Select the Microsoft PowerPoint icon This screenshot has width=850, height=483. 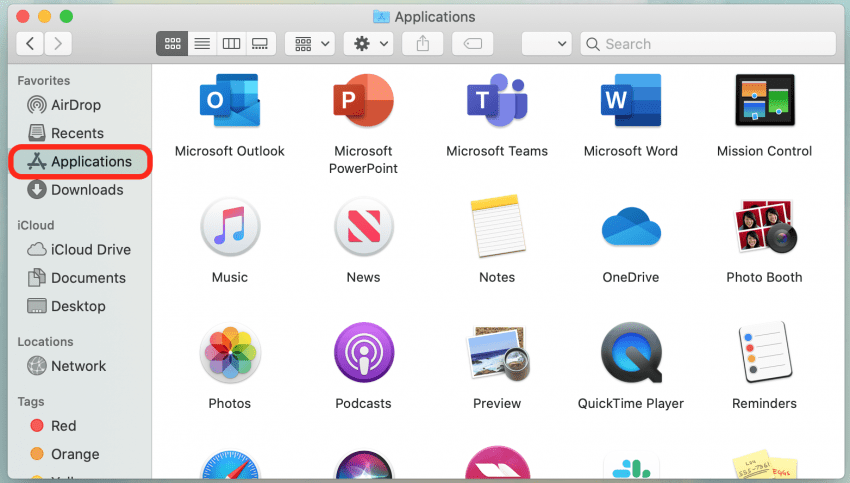click(363, 102)
